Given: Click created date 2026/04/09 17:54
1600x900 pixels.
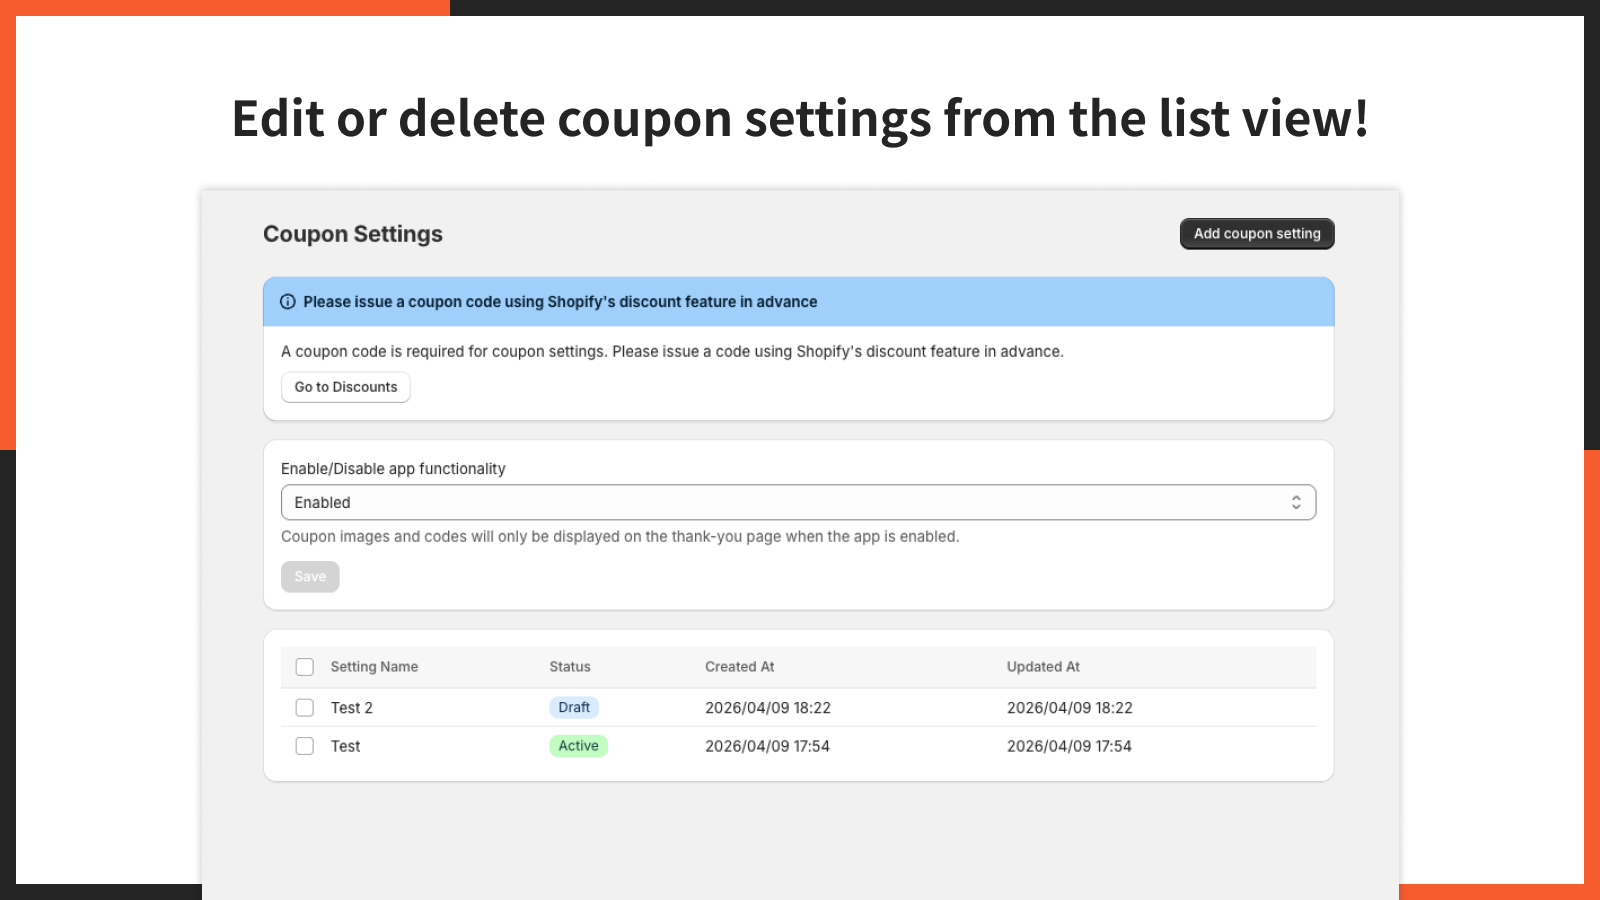Looking at the screenshot, I should pyautogui.click(x=767, y=746).
